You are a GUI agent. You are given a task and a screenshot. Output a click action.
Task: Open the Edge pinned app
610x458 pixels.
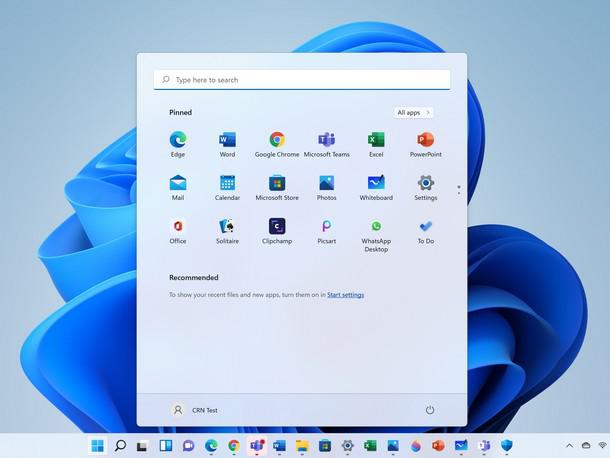pos(178,140)
